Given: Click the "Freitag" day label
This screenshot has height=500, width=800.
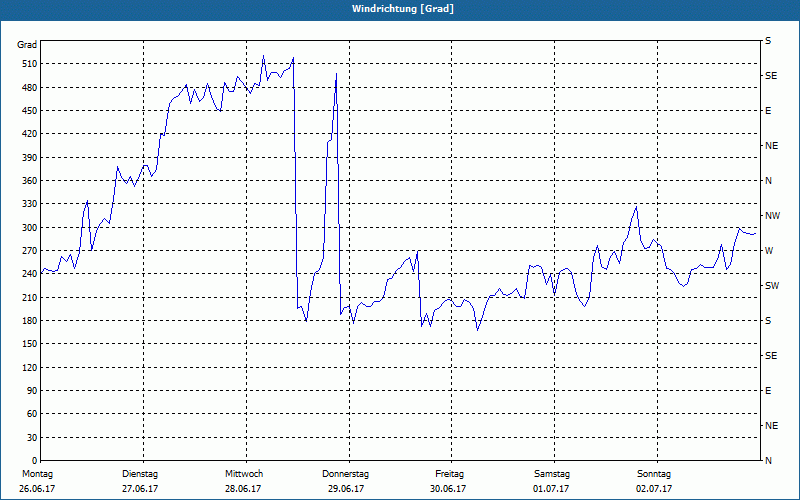Looking at the screenshot, I should pyautogui.click(x=449, y=474).
